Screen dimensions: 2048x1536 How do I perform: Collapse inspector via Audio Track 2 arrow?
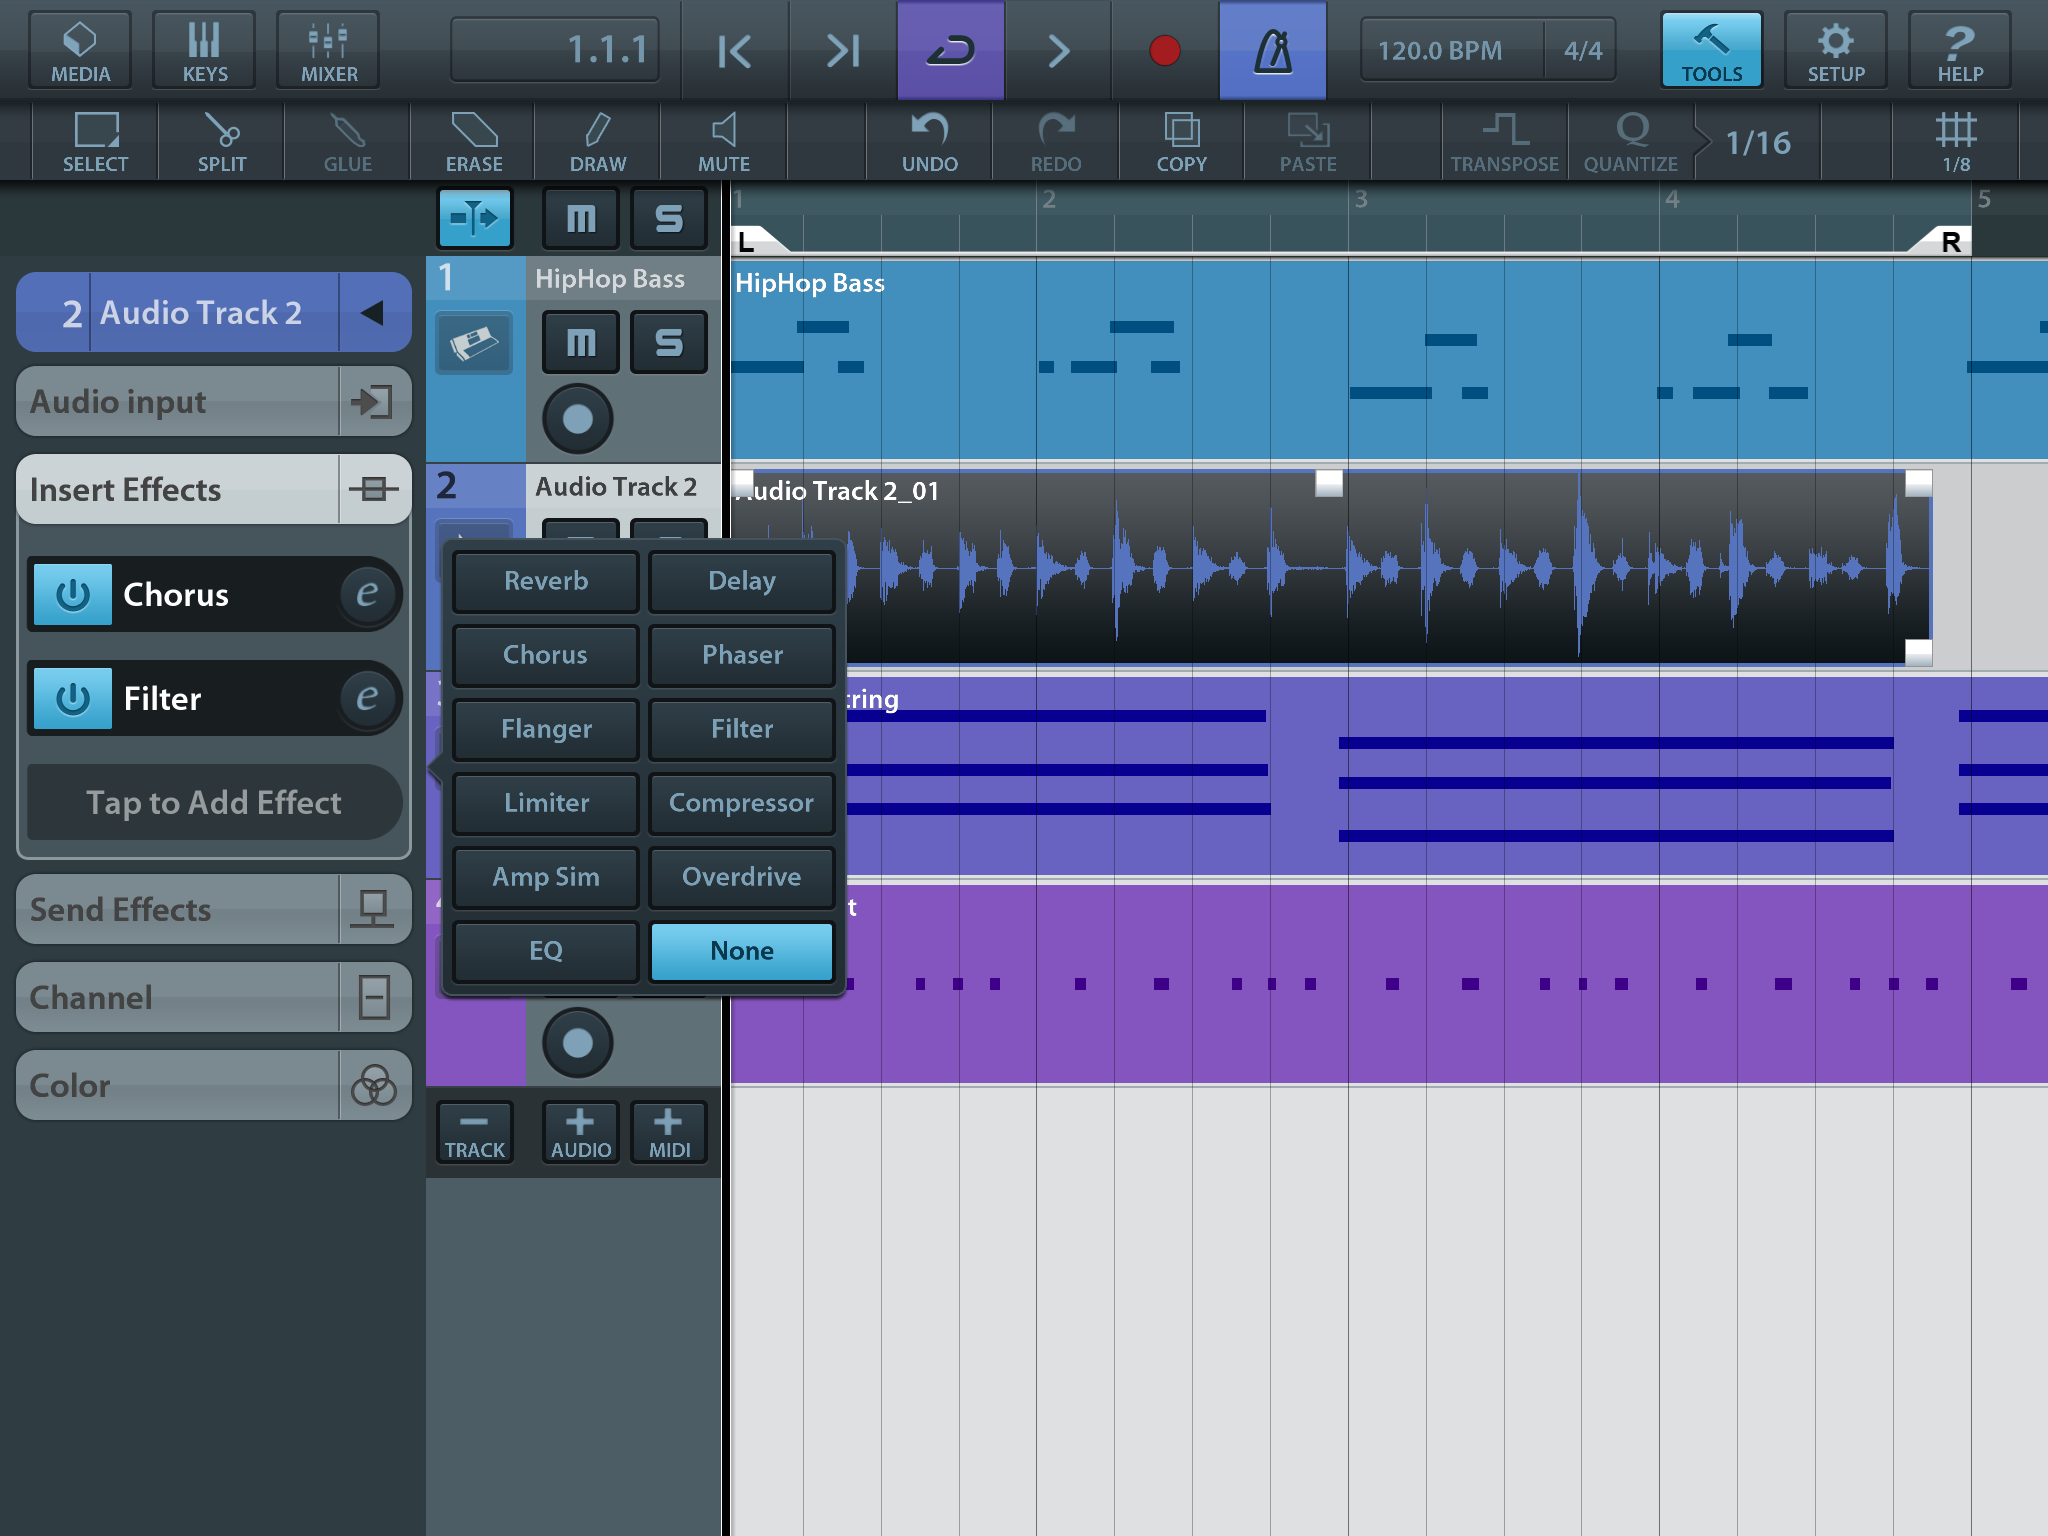coord(374,313)
